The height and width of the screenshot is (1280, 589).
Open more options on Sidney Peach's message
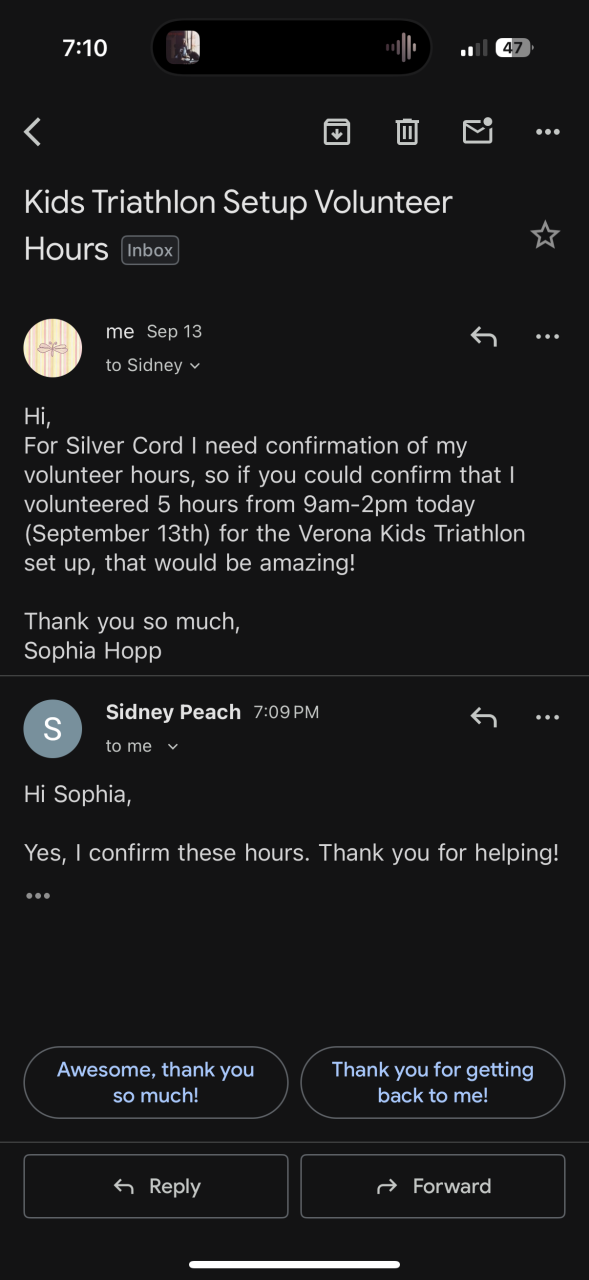tap(548, 717)
